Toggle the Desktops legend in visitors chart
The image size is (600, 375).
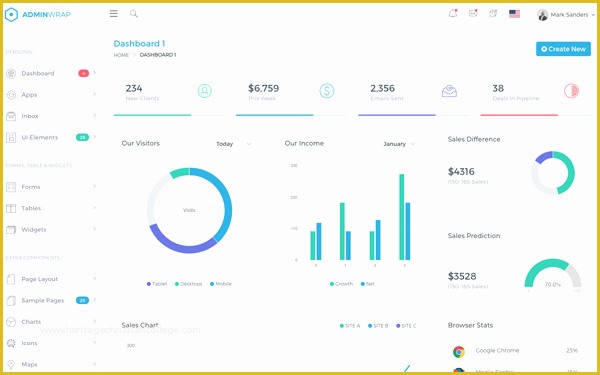point(189,284)
